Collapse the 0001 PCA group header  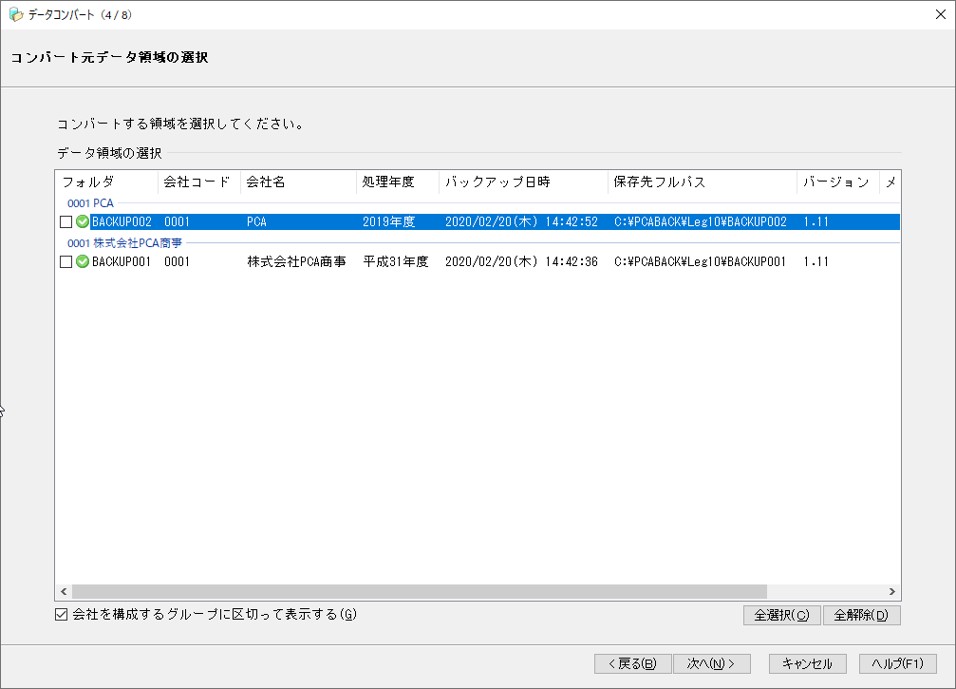coord(90,203)
